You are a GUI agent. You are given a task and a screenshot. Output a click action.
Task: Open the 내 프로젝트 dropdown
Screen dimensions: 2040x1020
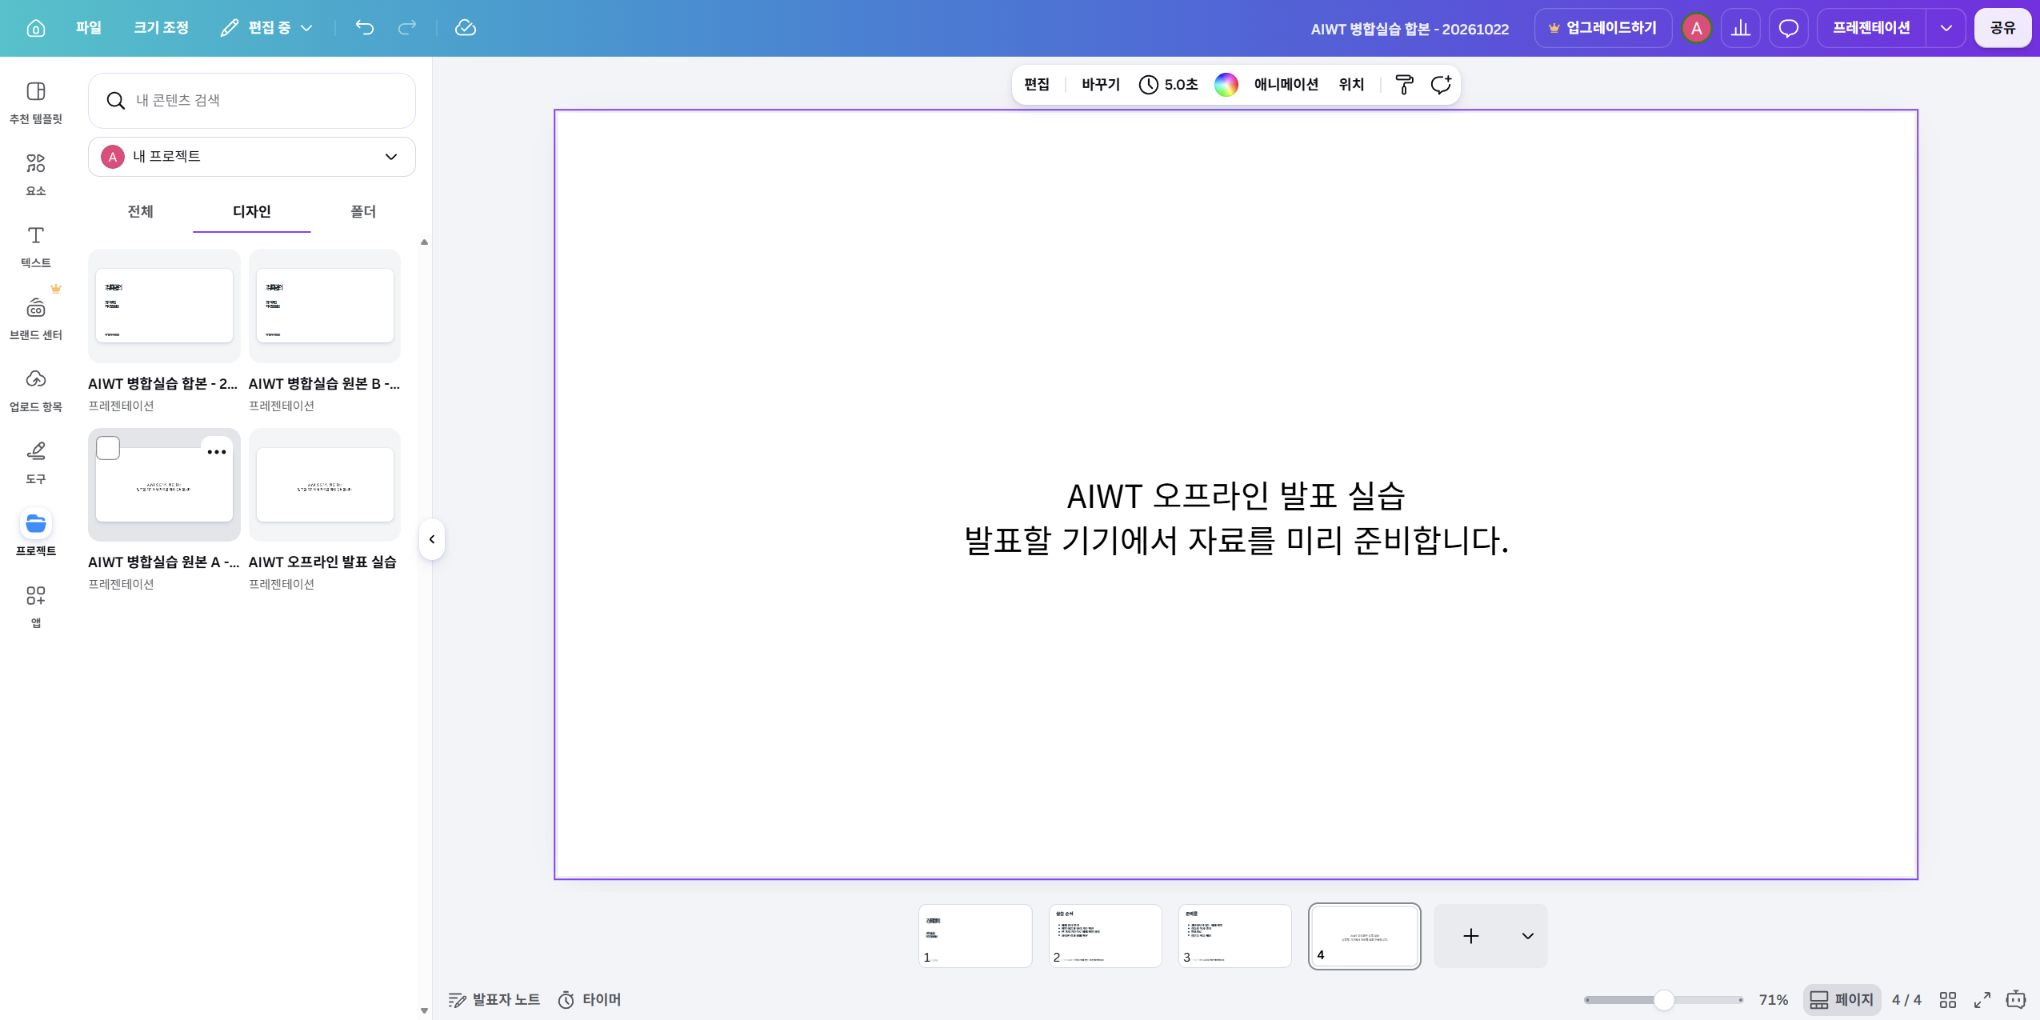[x=252, y=157]
